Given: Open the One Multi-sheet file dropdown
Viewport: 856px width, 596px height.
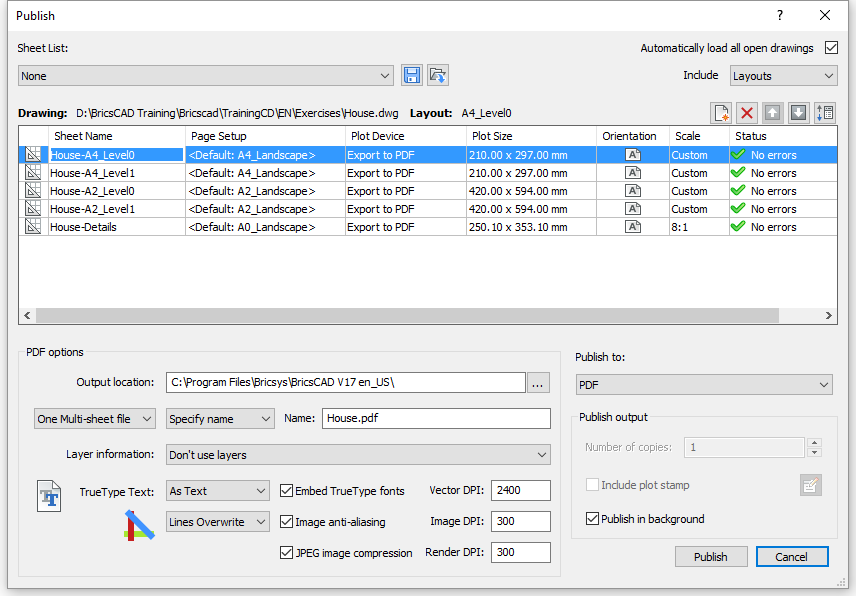Looking at the screenshot, I should click(94, 419).
